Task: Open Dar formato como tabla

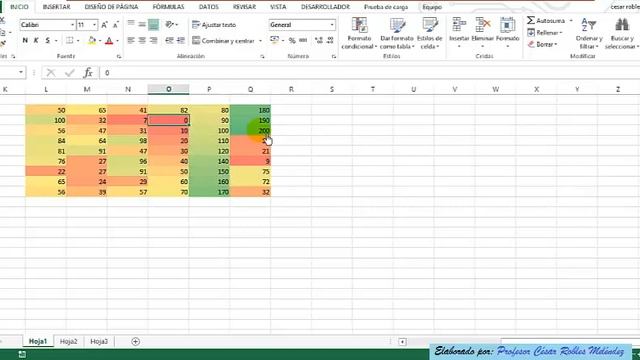Action: click(397, 33)
